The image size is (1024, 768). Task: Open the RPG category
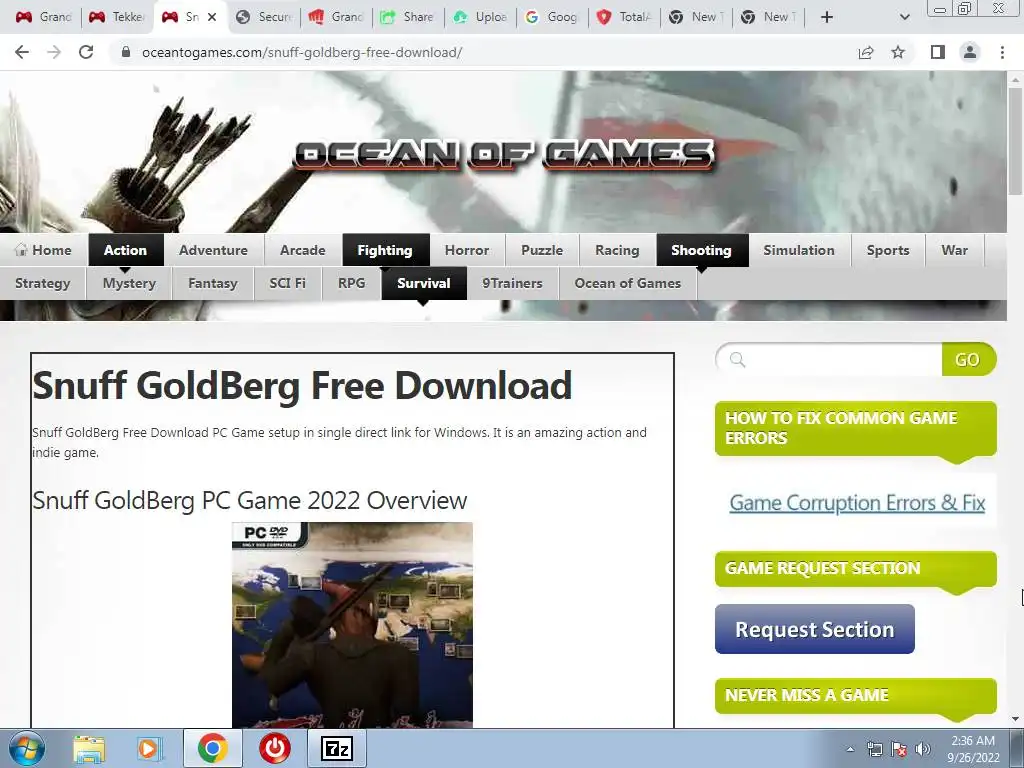click(x=351, y=283)
